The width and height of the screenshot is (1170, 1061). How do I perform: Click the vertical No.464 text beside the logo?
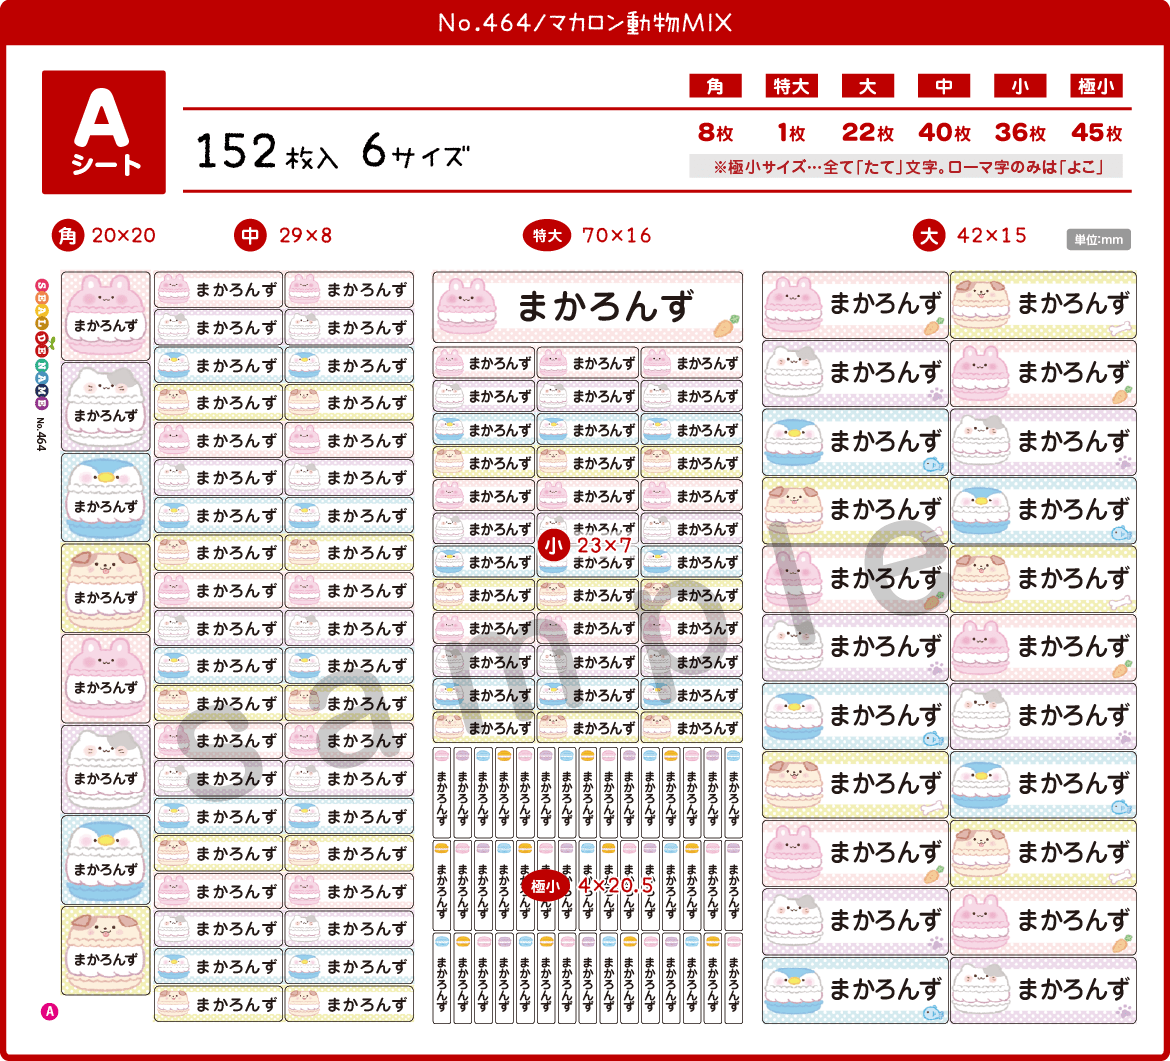42,434
